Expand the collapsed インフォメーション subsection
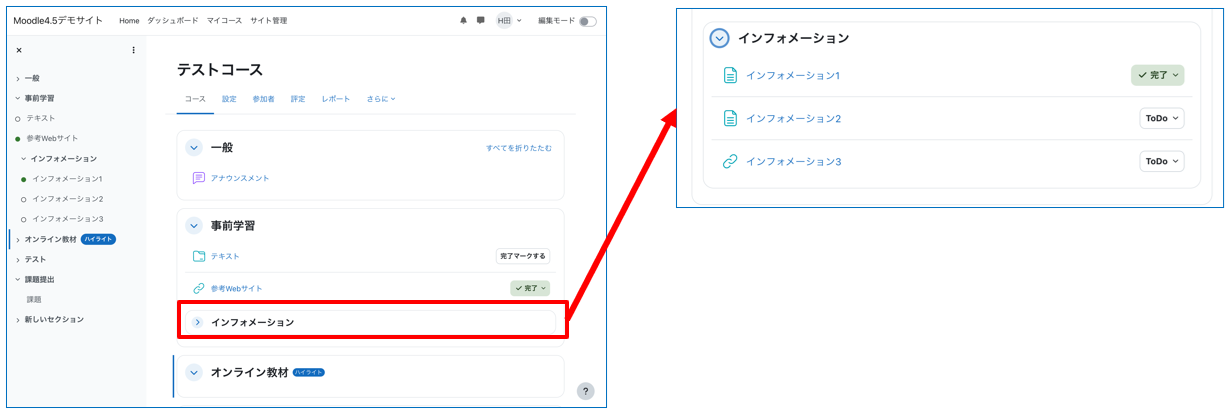Image resolution: width=1229 pixels, height=412 pixels. [x=197, y=322]
